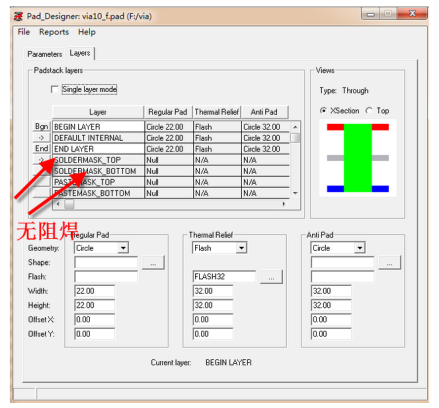Viewport: 439px width, 408px height.
Task: Click the layer table scroll down arrow
Action: tap(295, 193)
